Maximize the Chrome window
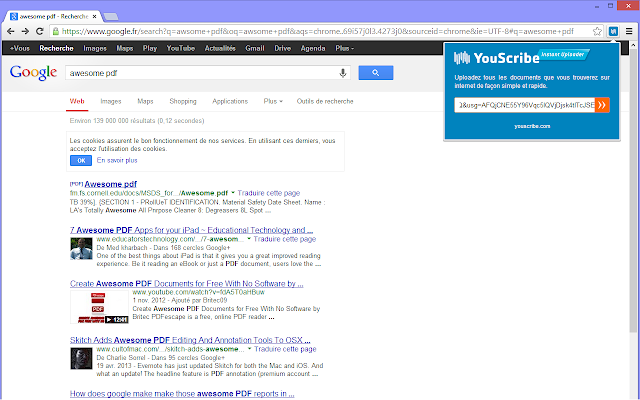The height and width of the screenshot is (400, 640). point(611,6)
